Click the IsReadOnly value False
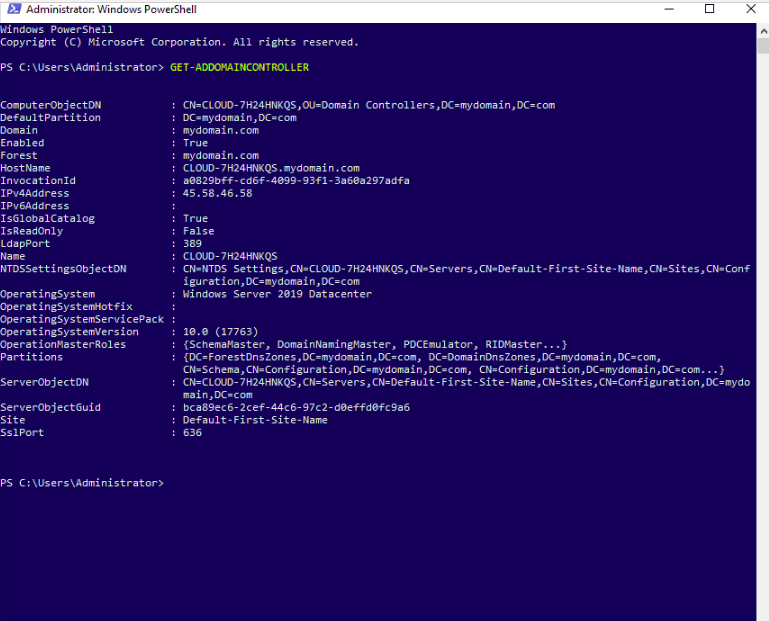Screen dimensions: 769x621 point(199,231)
